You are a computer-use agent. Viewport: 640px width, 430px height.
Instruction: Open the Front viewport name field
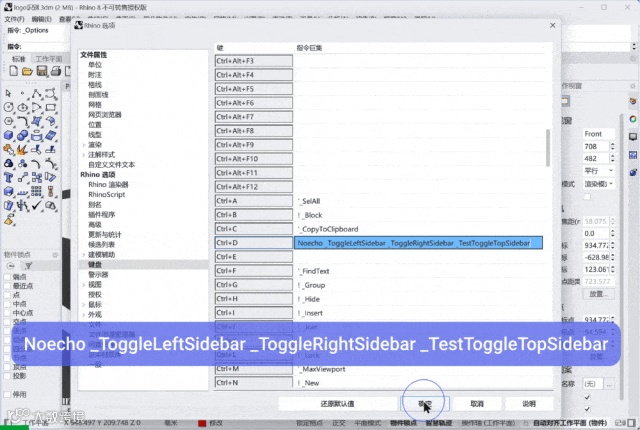[598, 134]
